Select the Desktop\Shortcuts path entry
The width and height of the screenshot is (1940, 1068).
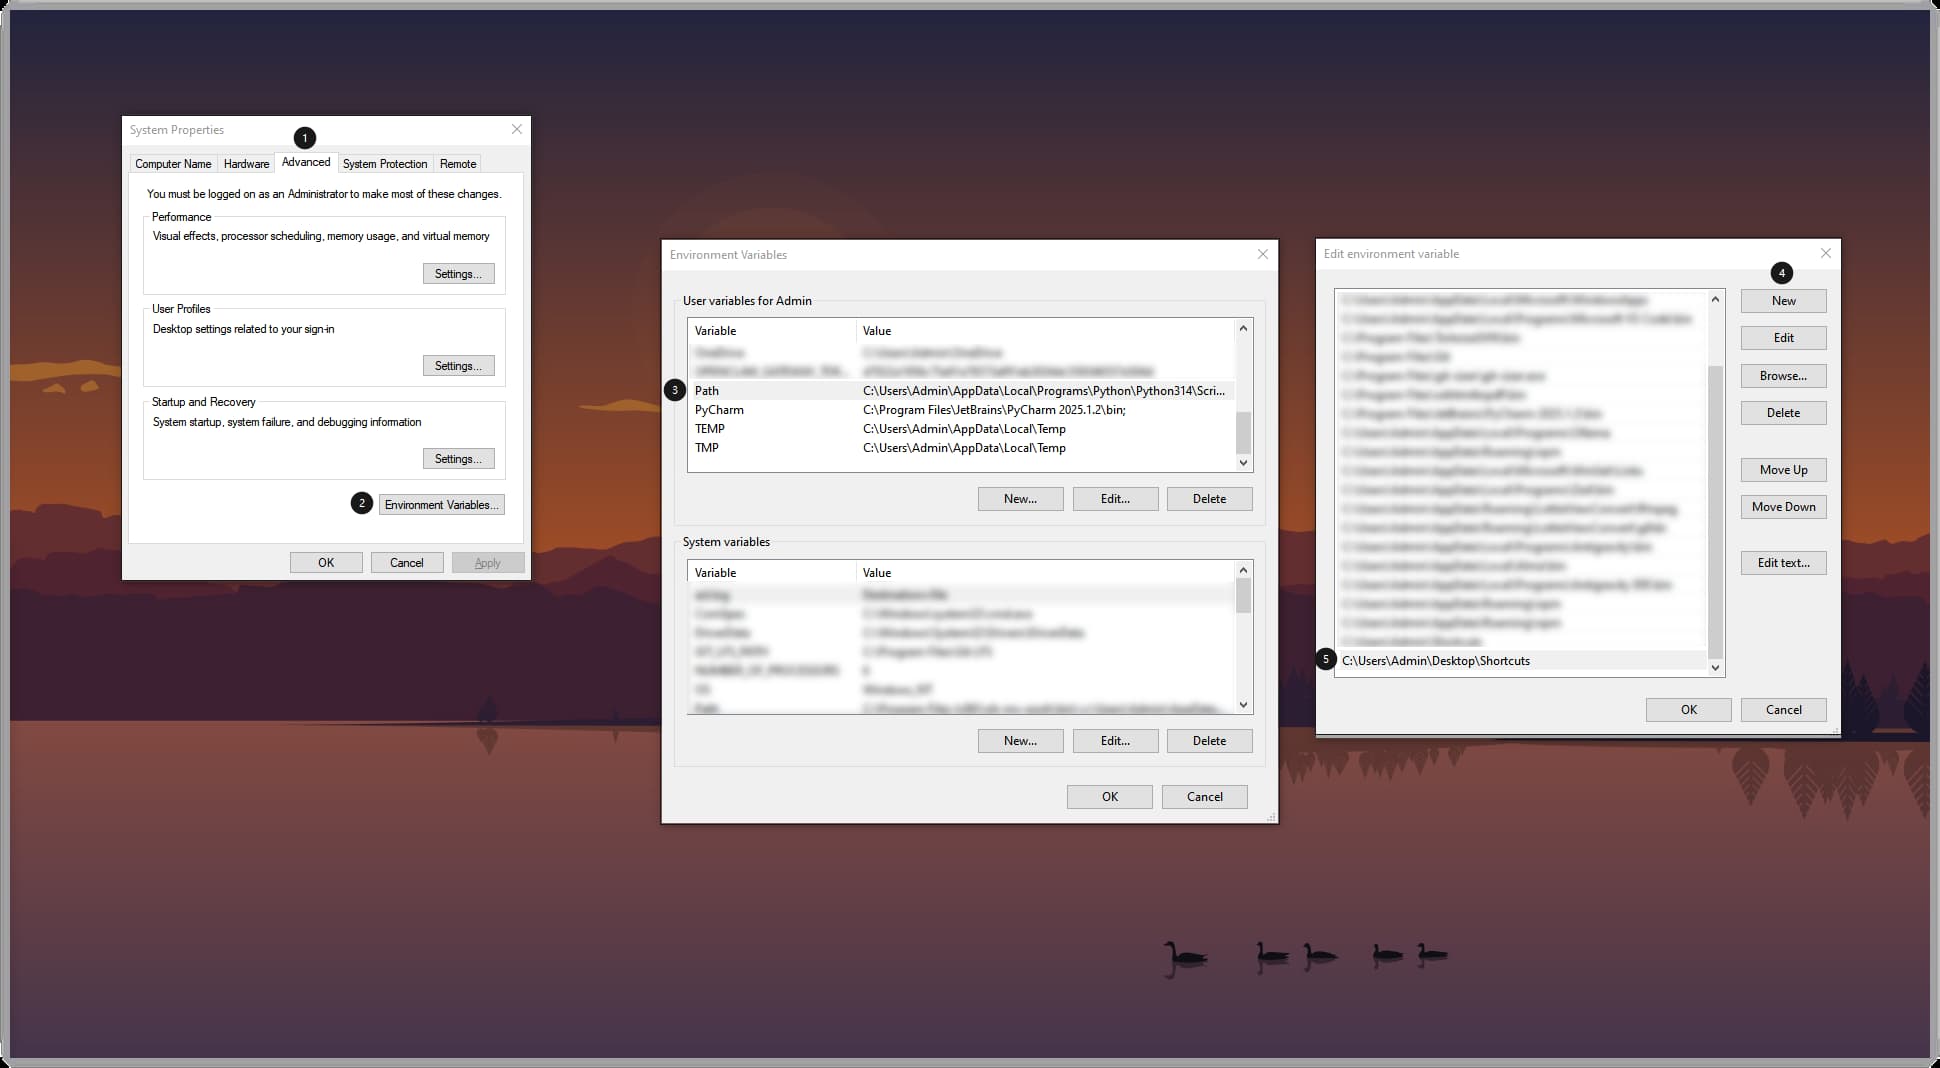(x=1522, y=661)
